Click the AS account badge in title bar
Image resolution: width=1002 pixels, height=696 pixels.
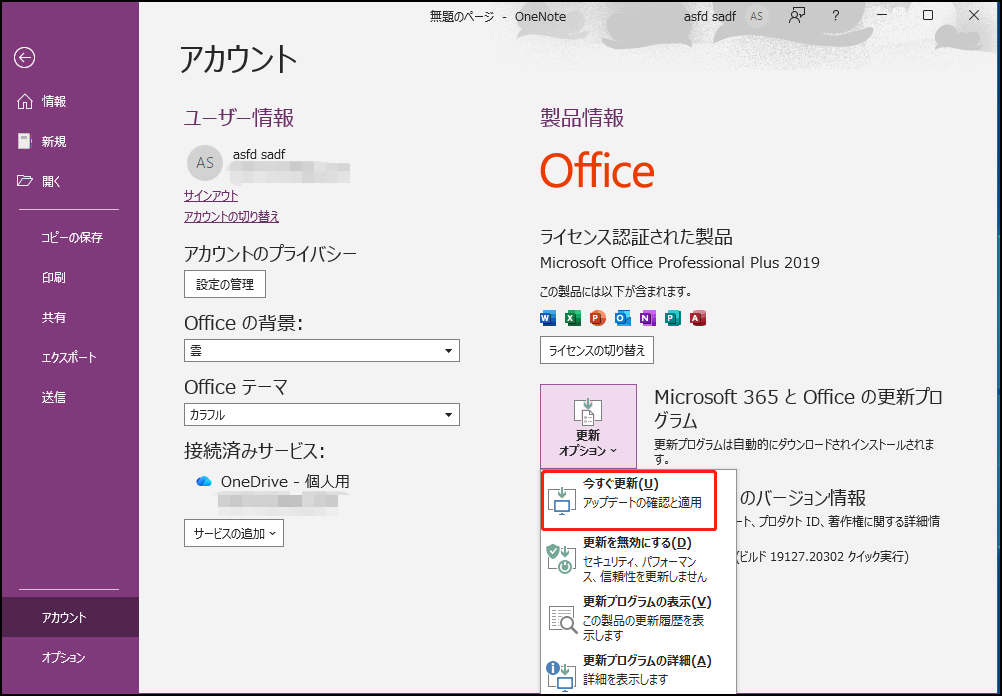pos(756,17)
